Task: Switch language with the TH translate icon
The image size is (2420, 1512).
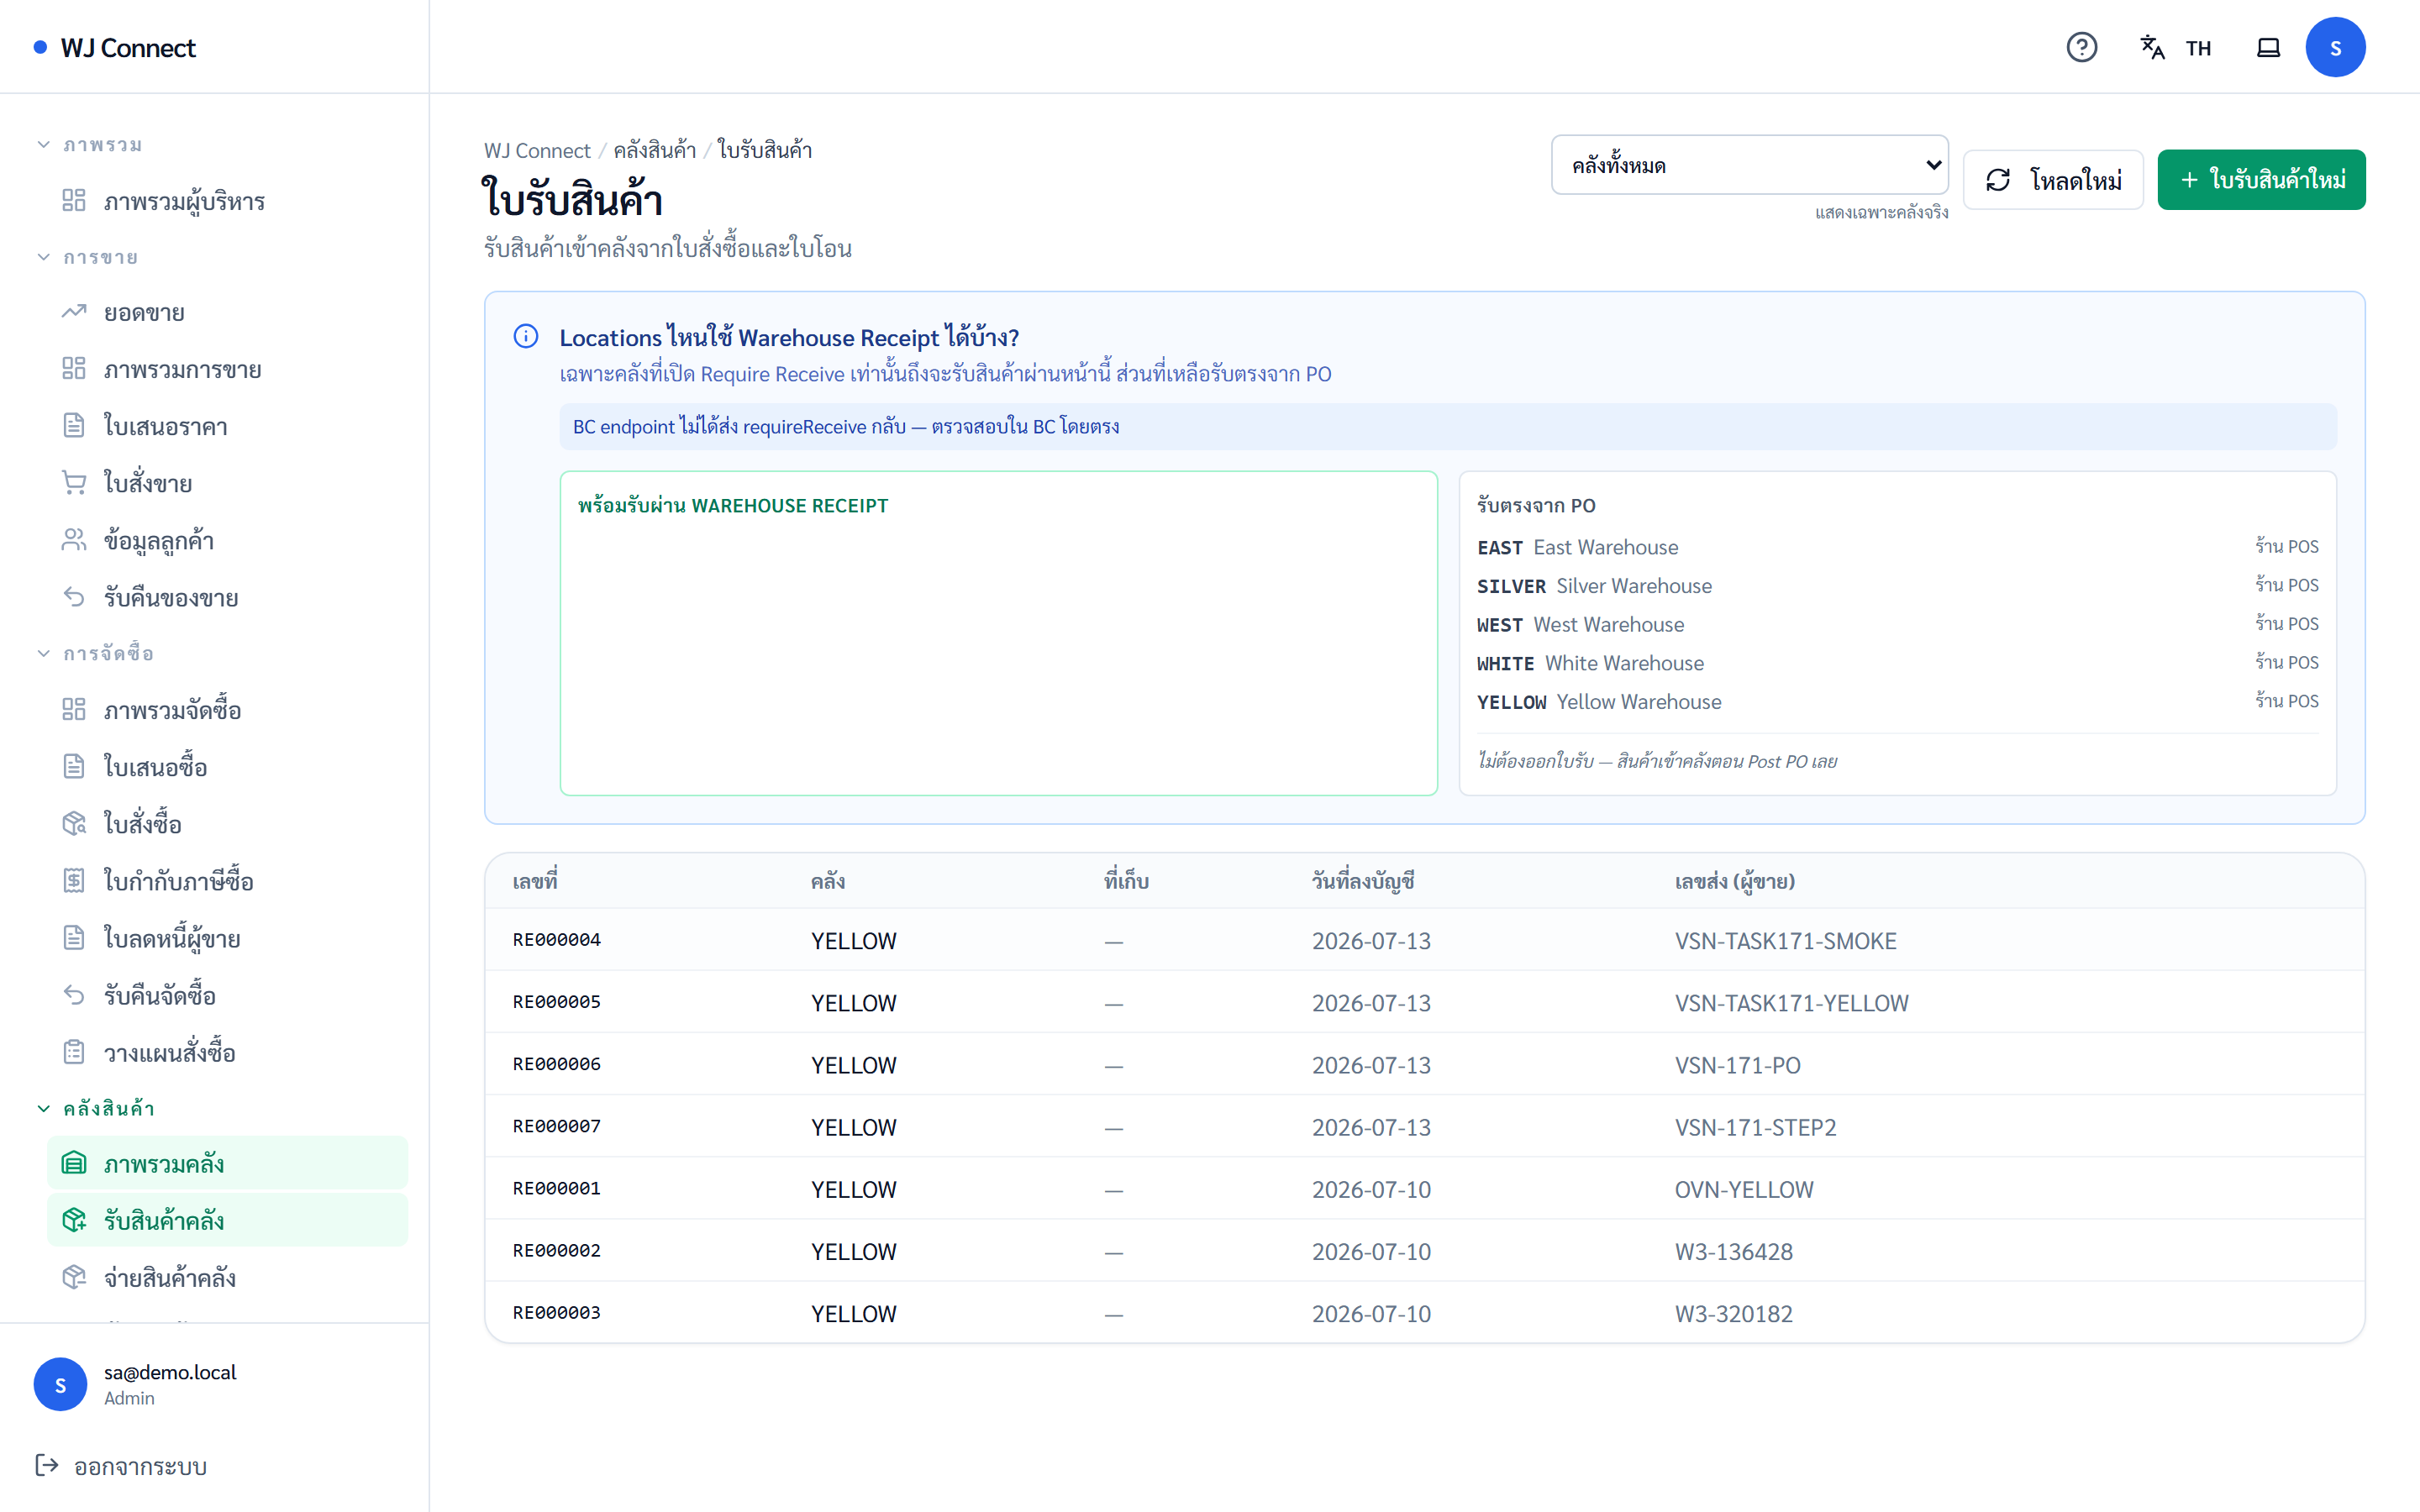Action: (2175, 47)
